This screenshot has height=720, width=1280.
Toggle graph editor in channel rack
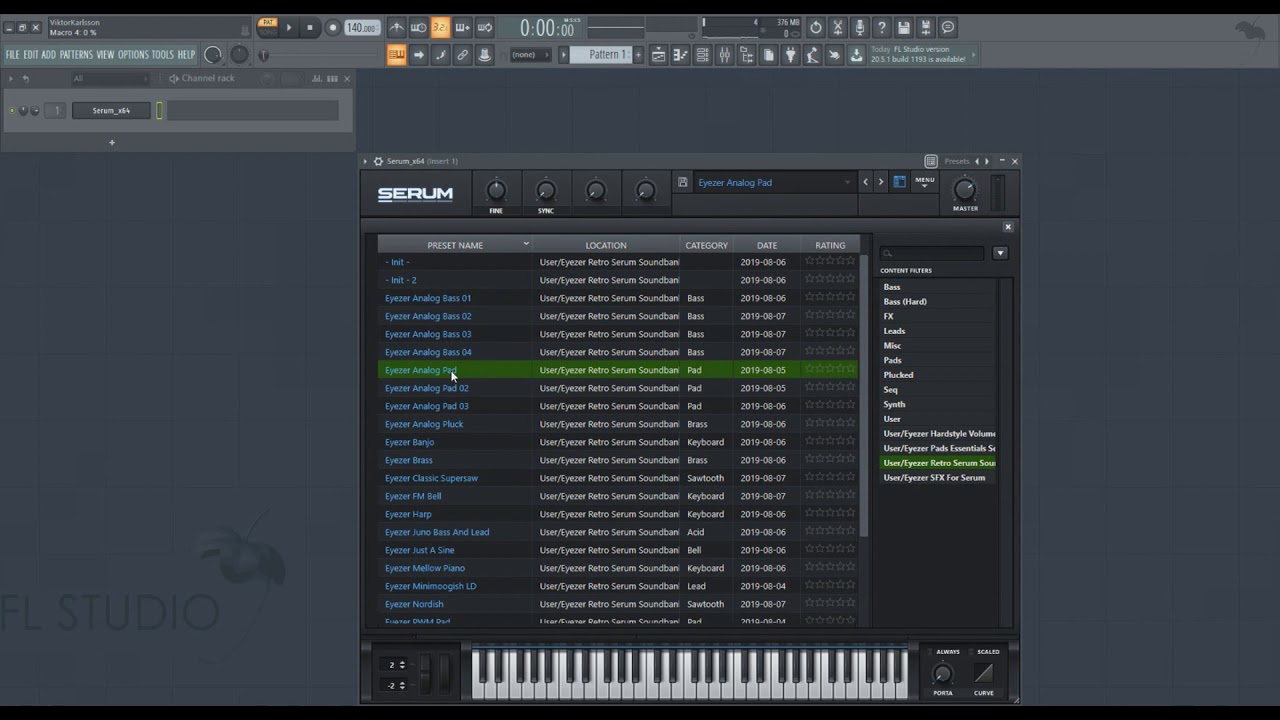point(317,78)
